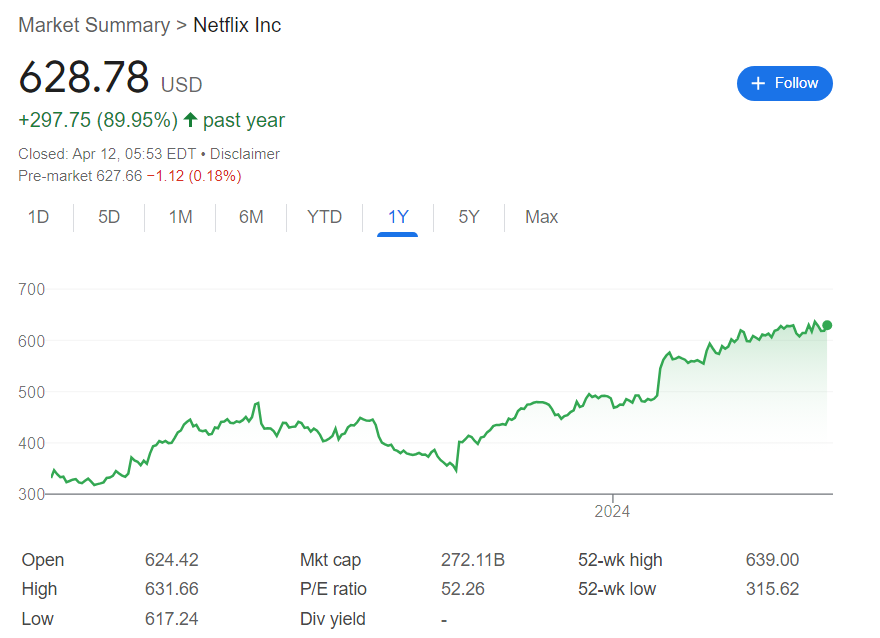Open the Market Summary breadcrumb link
880x638 pixels.
click(94, 25)
